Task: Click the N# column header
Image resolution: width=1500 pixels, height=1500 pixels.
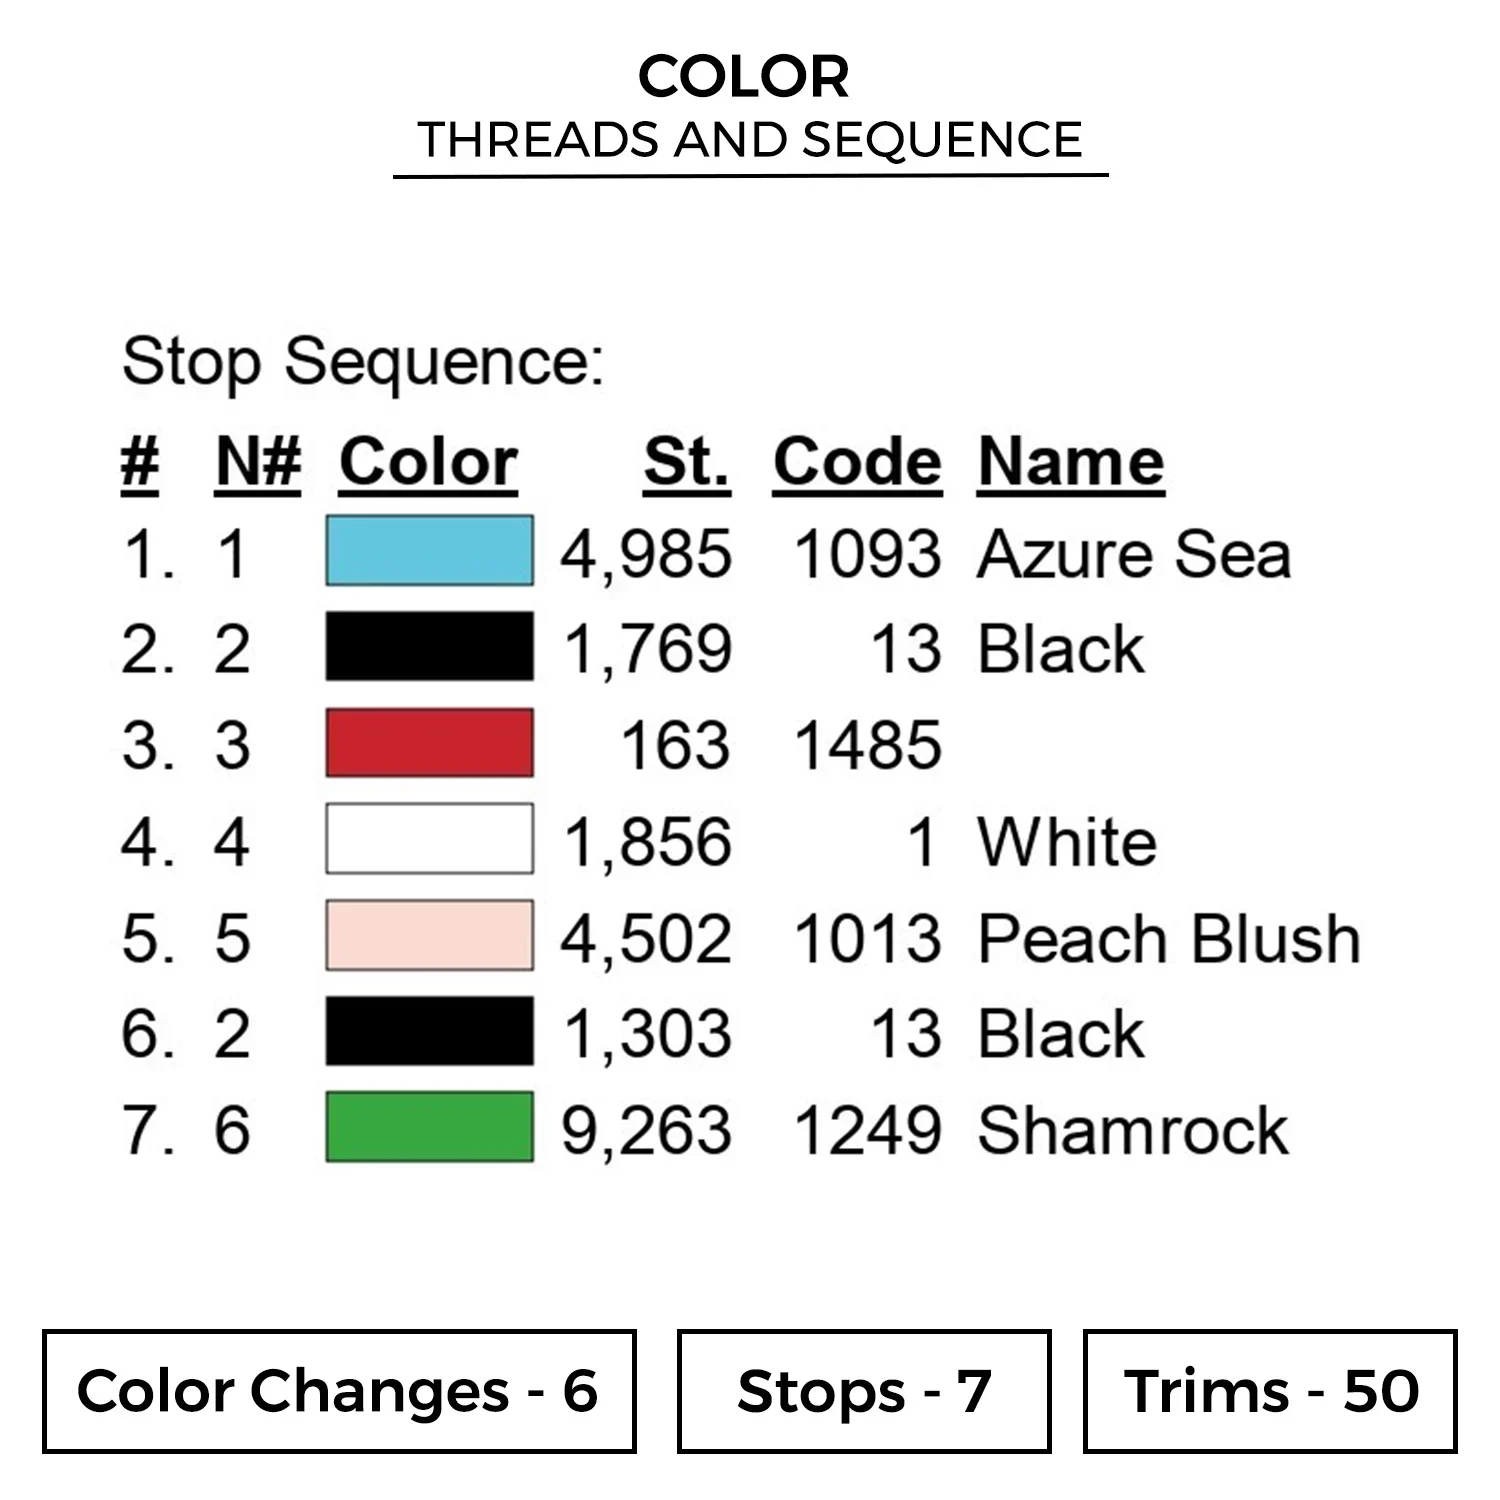Action: tap(258, 463)
